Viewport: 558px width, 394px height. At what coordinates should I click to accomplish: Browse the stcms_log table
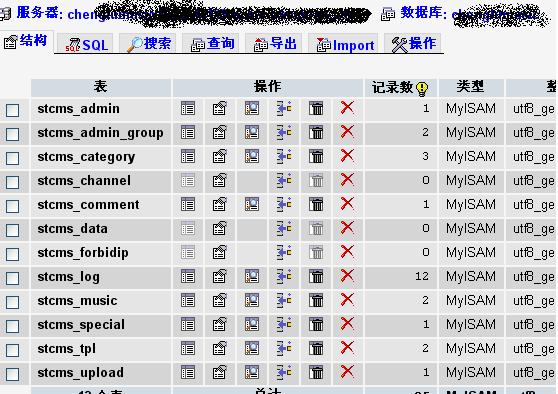(x=188, y=276)
